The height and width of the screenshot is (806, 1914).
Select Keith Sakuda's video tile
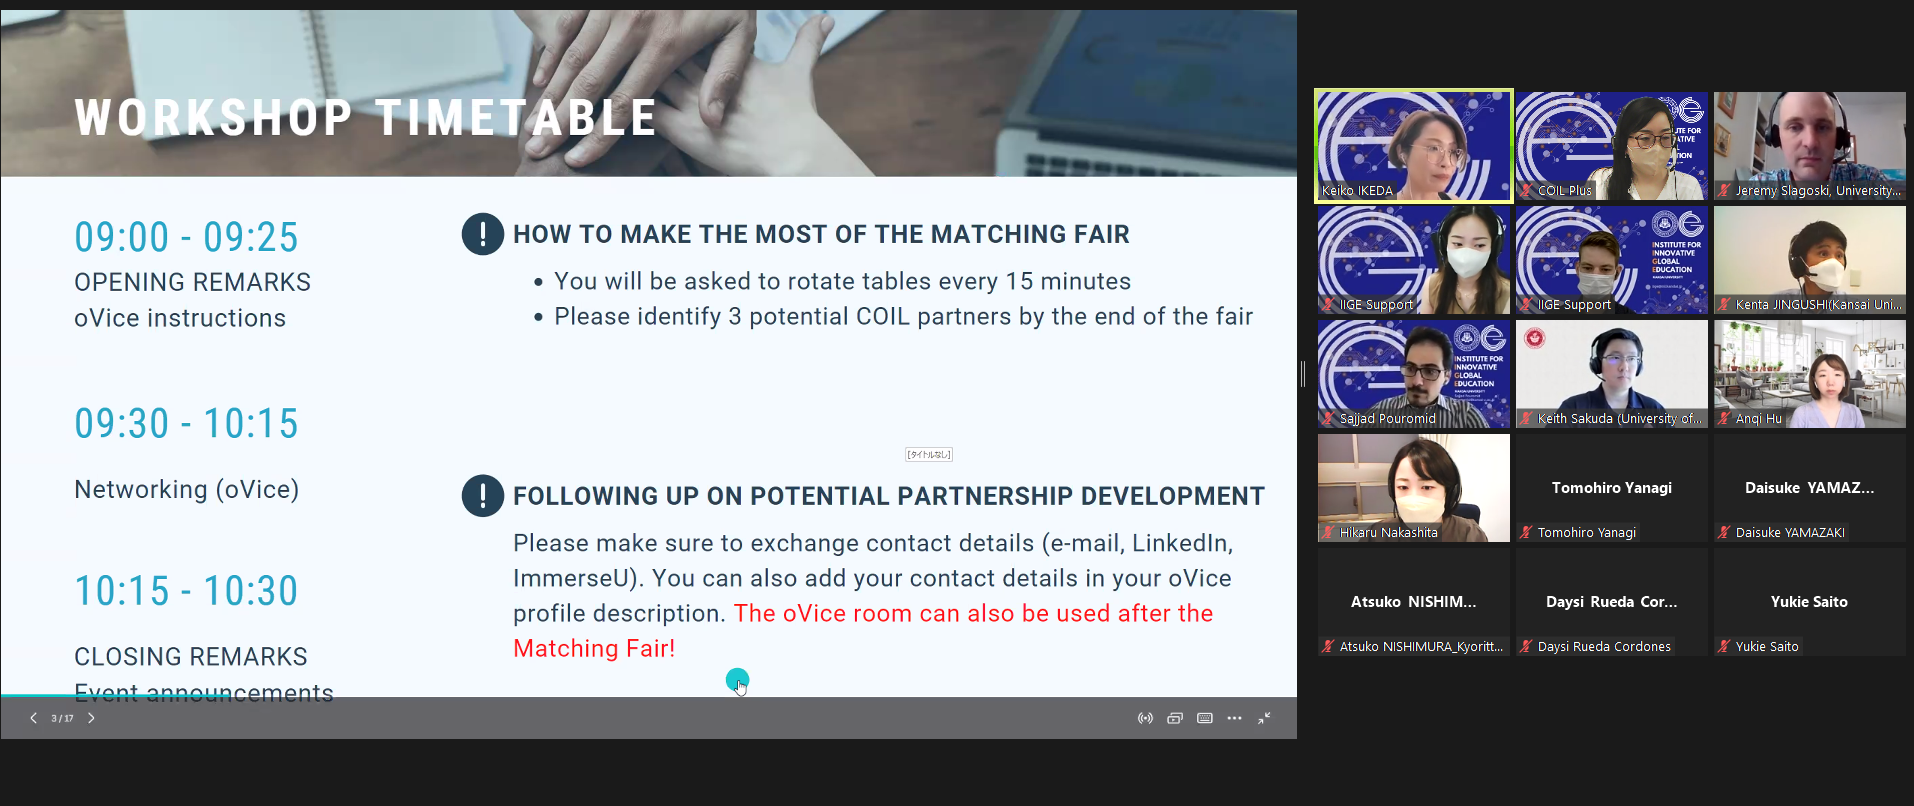(1611, 374)
